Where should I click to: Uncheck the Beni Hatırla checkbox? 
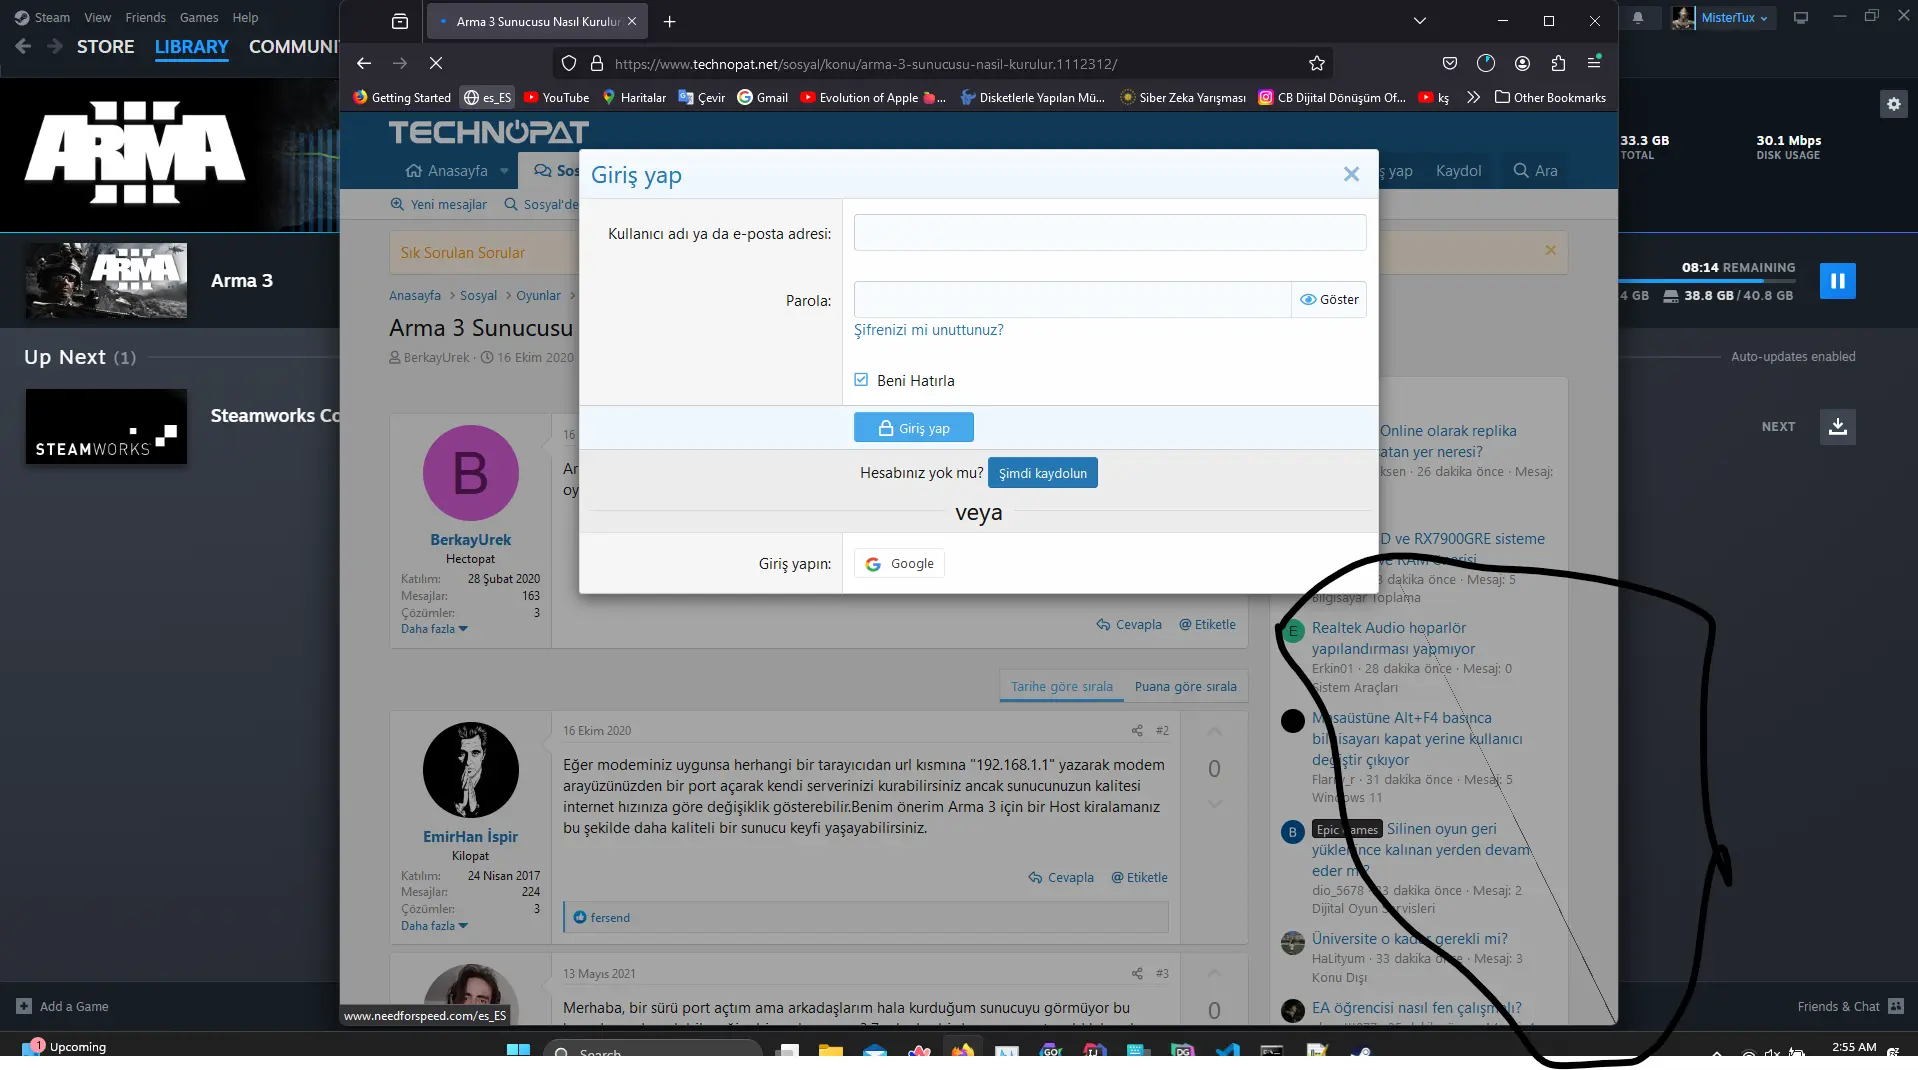tap(861, 380)
